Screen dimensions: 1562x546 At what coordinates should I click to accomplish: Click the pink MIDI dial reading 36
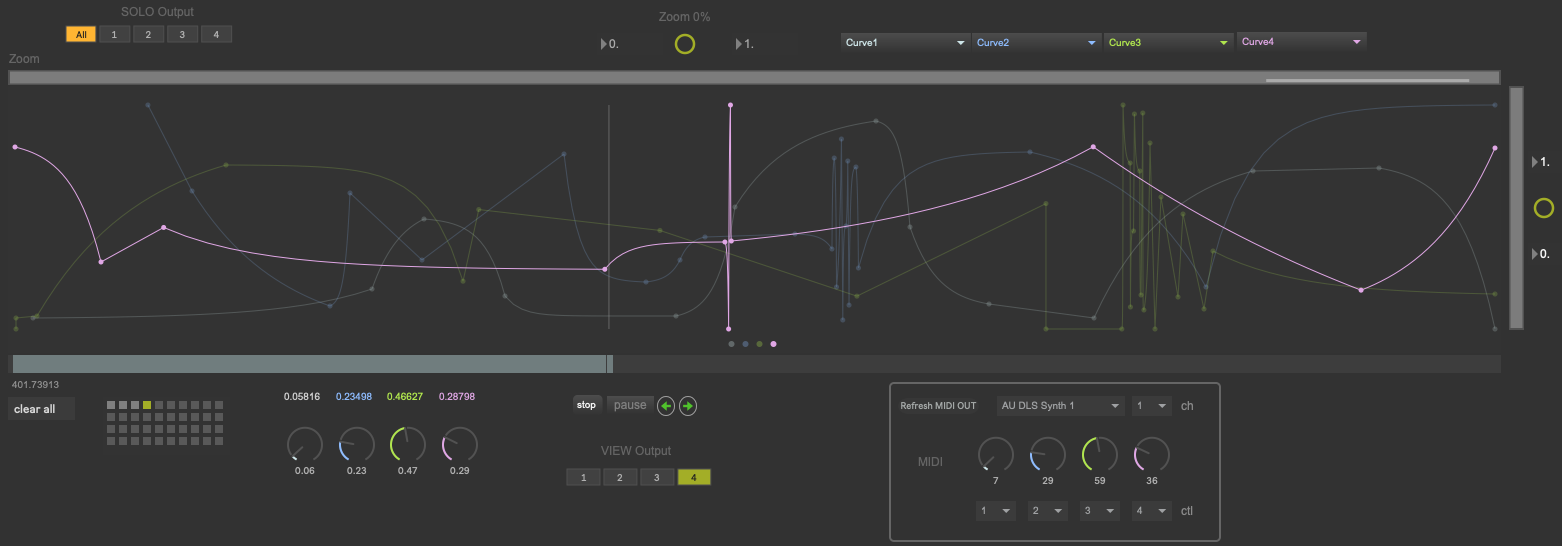tap(1152, 455)
